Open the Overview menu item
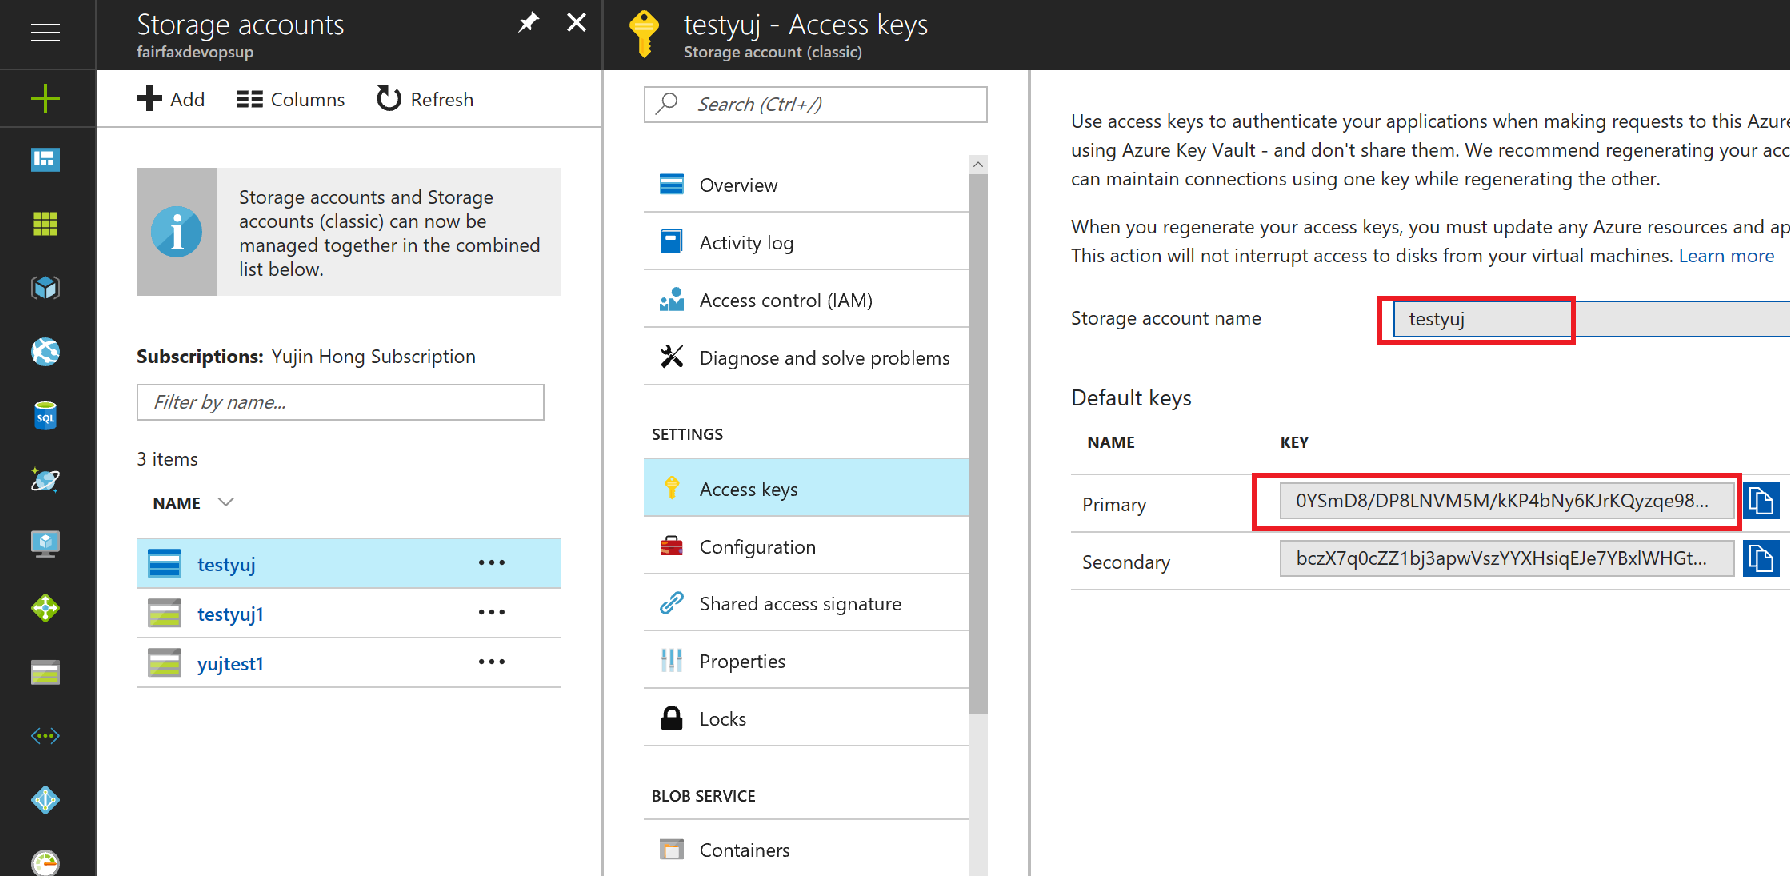The height and width of the screenshot is (878, 1790). pyautogui.click(x=807, y=185)
